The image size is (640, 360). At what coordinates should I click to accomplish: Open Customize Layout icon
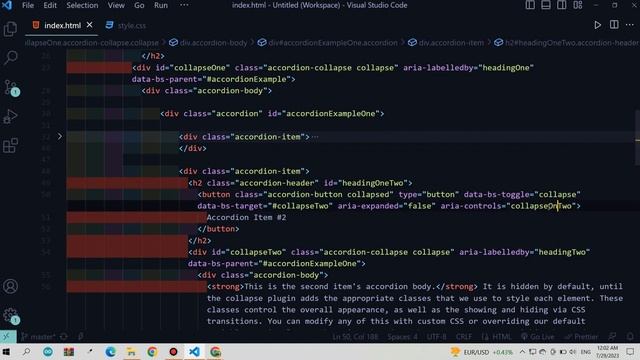coord(578,5)
